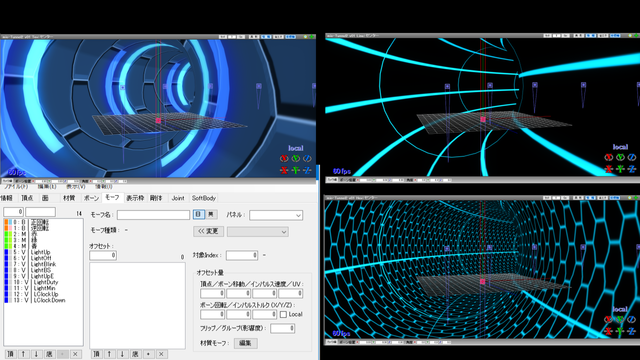Switch to the 表示枠 tab

point(135,198)
